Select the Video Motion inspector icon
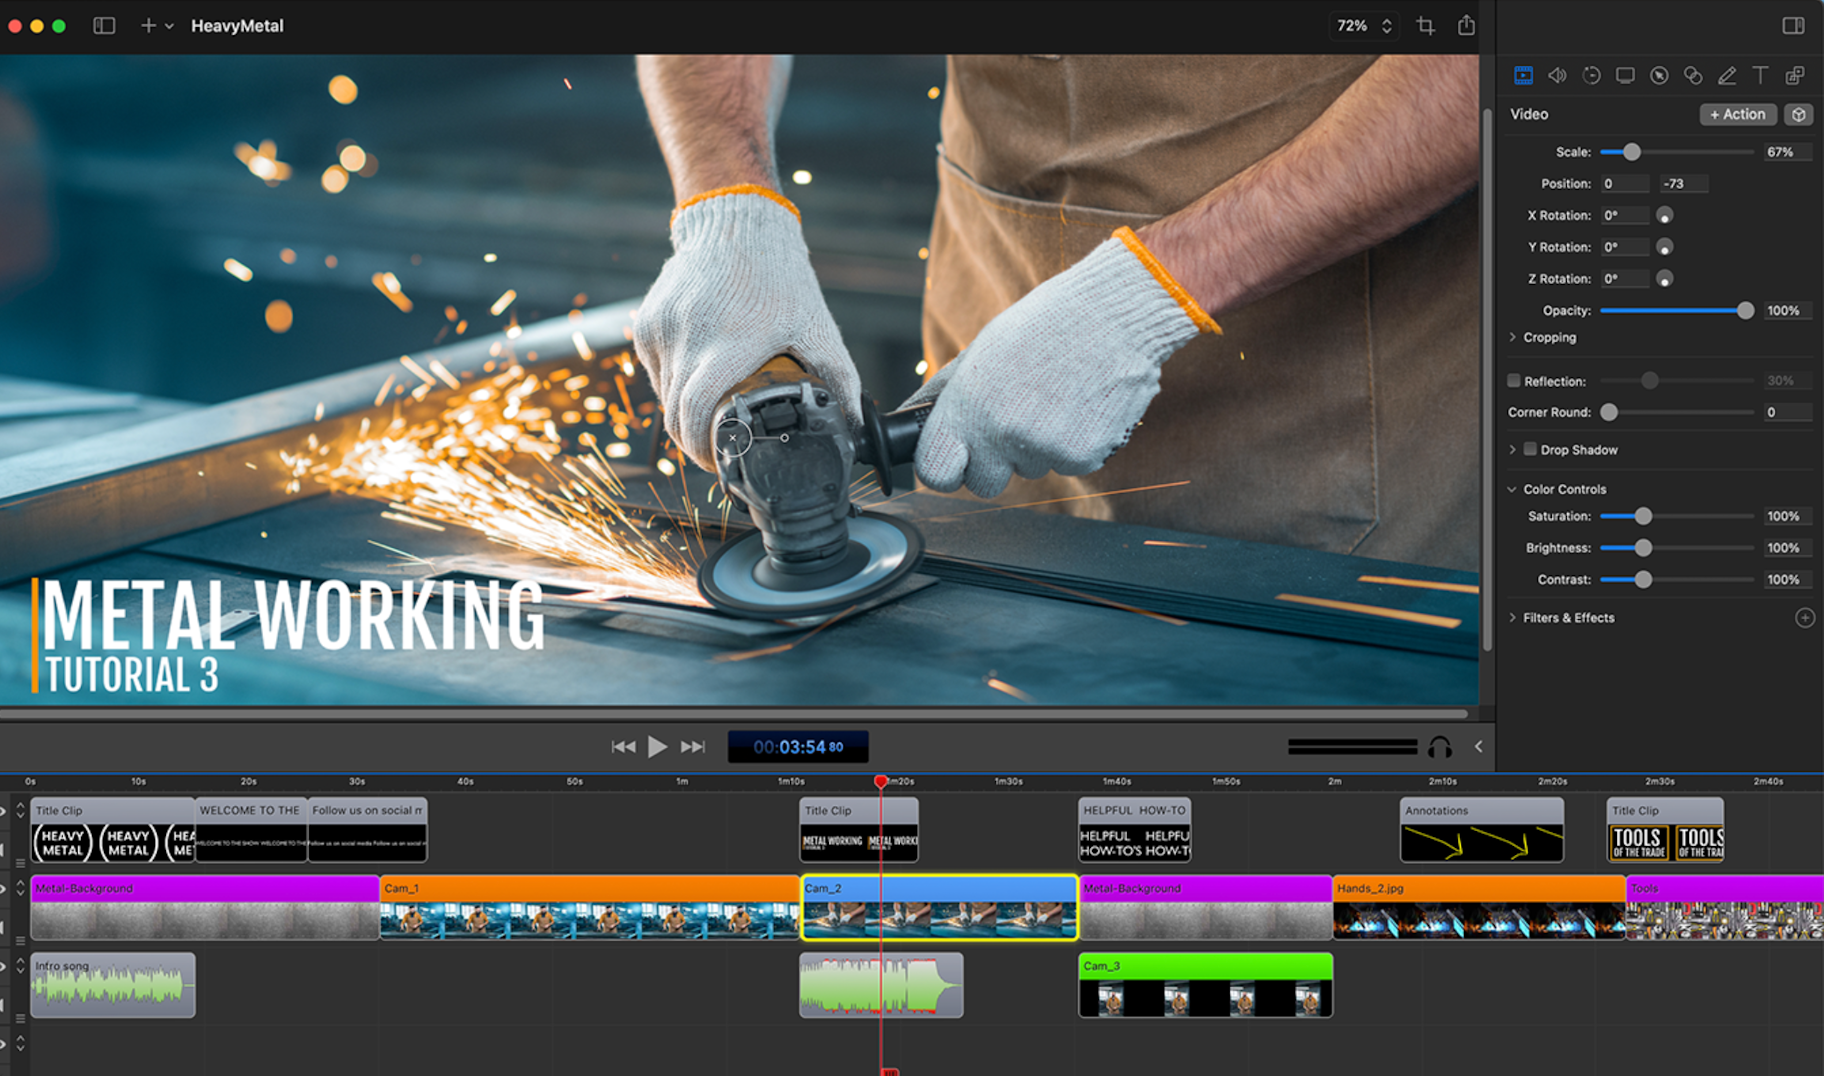This screenshot has width=1824, height=1076. (1590, 75)
